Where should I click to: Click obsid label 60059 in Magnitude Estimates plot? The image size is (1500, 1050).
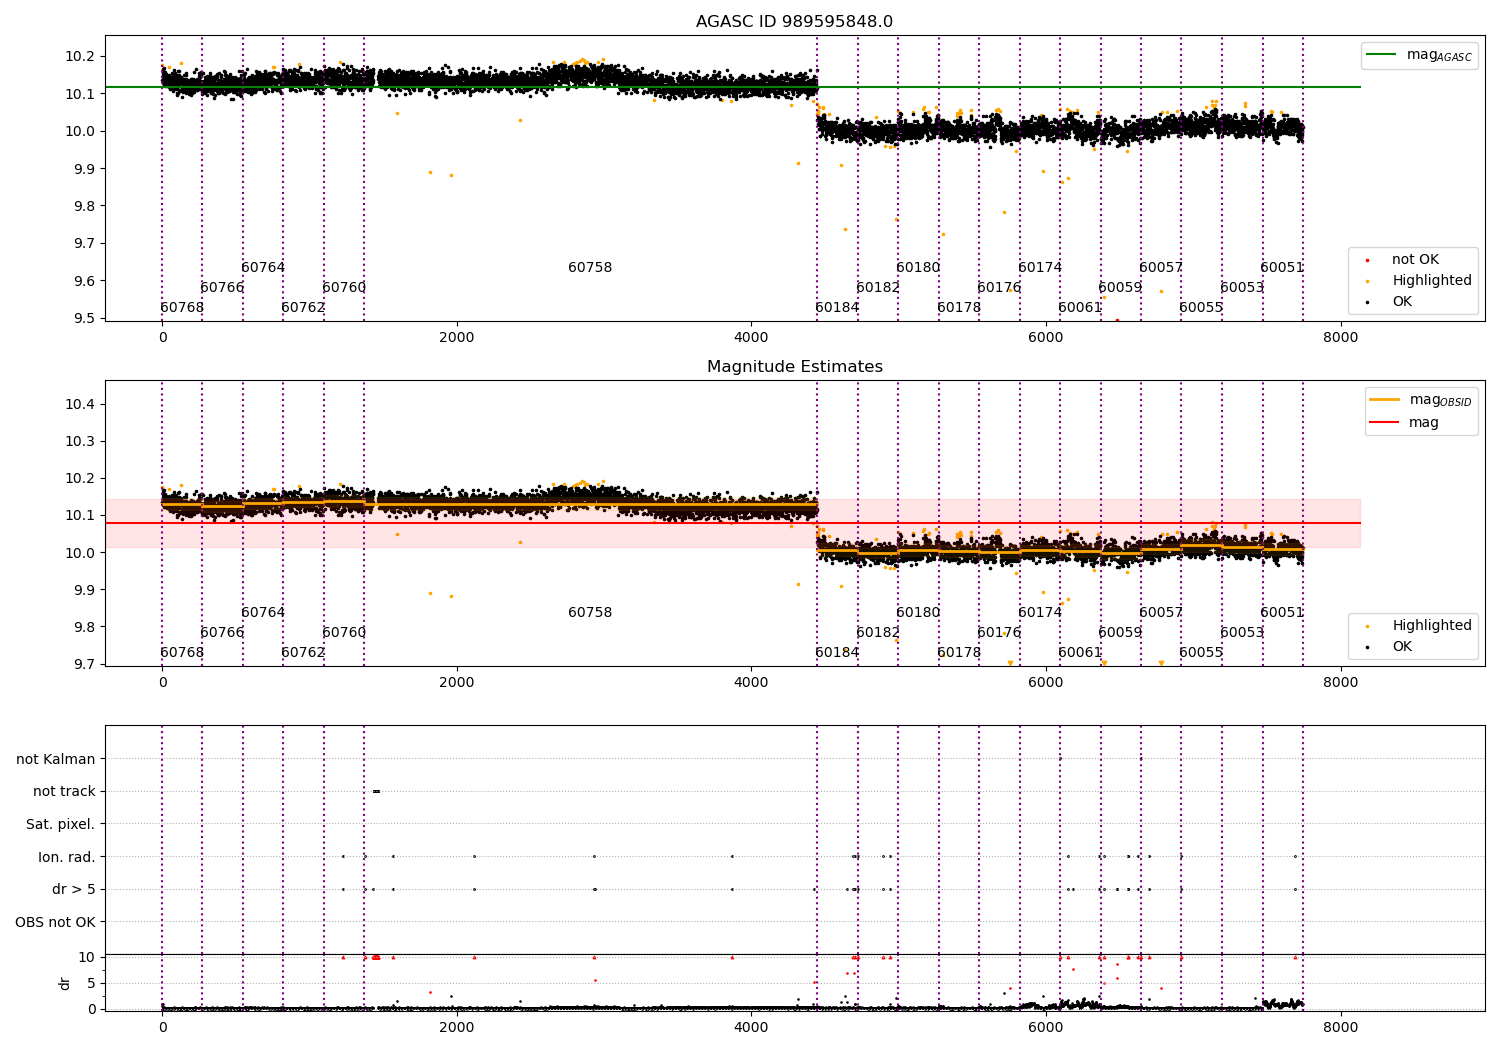(1120, 633)
